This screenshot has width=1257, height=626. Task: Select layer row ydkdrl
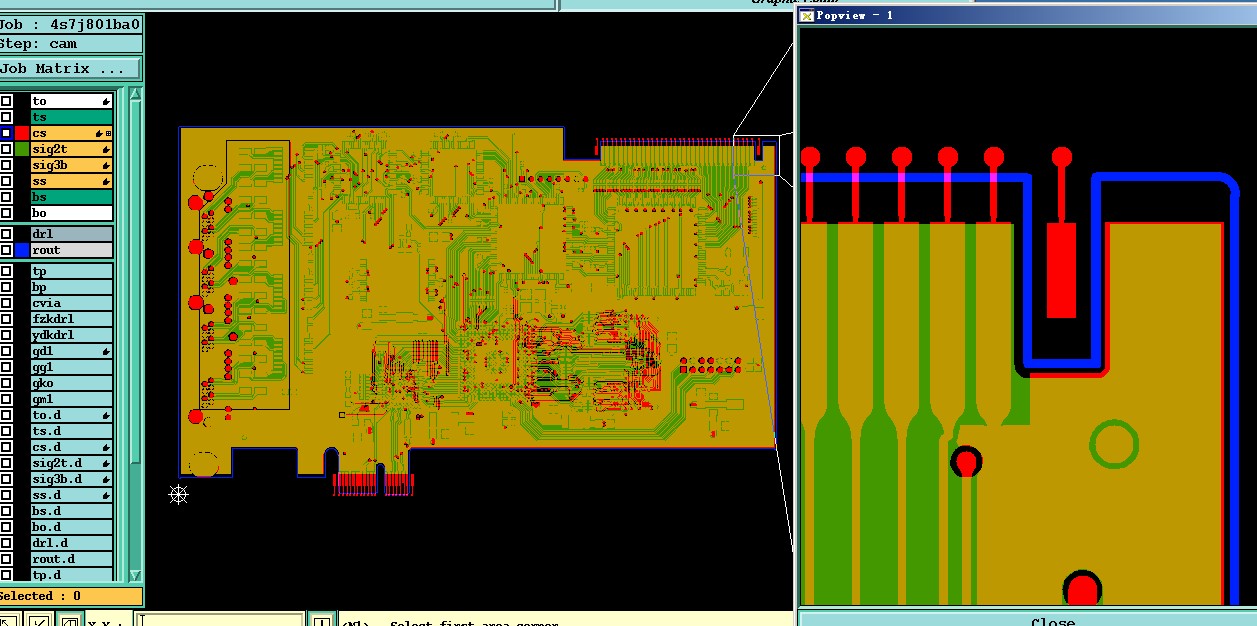coord(71,335)
